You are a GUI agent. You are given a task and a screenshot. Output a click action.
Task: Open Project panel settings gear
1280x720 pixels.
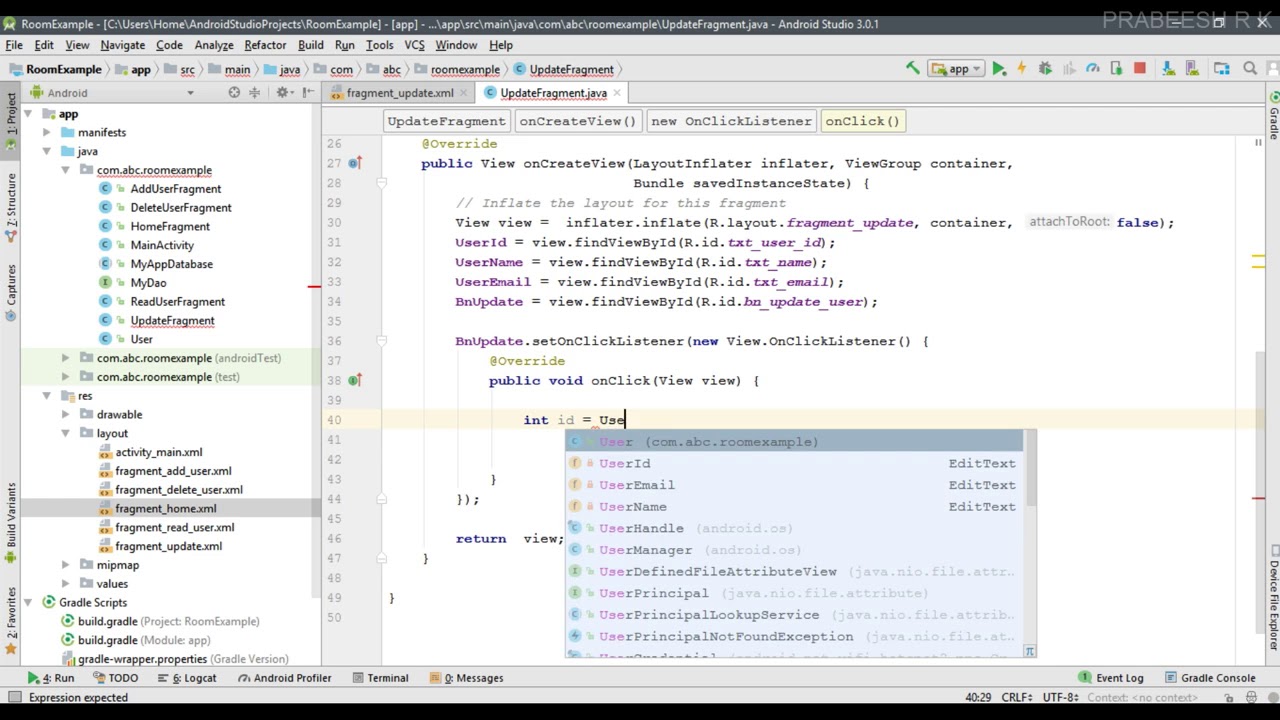click(283, 93)
